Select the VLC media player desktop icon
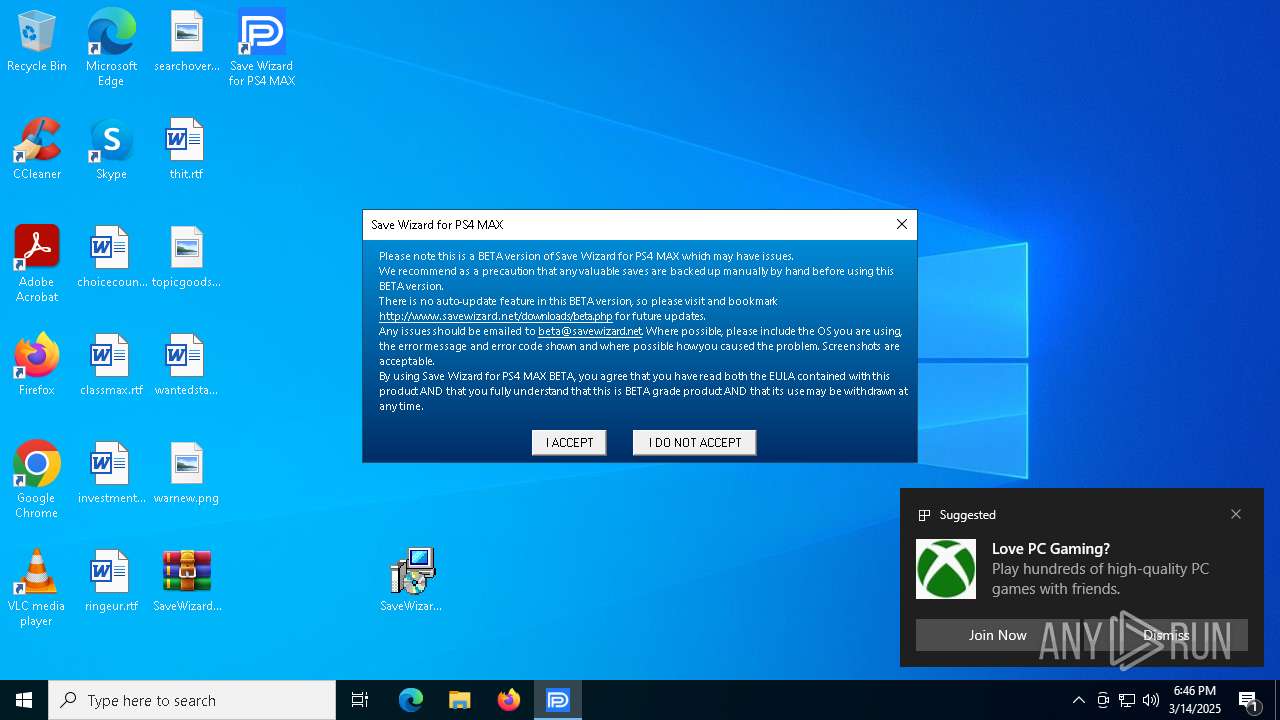The height and width of the screenshot is (720, 1280). 37,588
